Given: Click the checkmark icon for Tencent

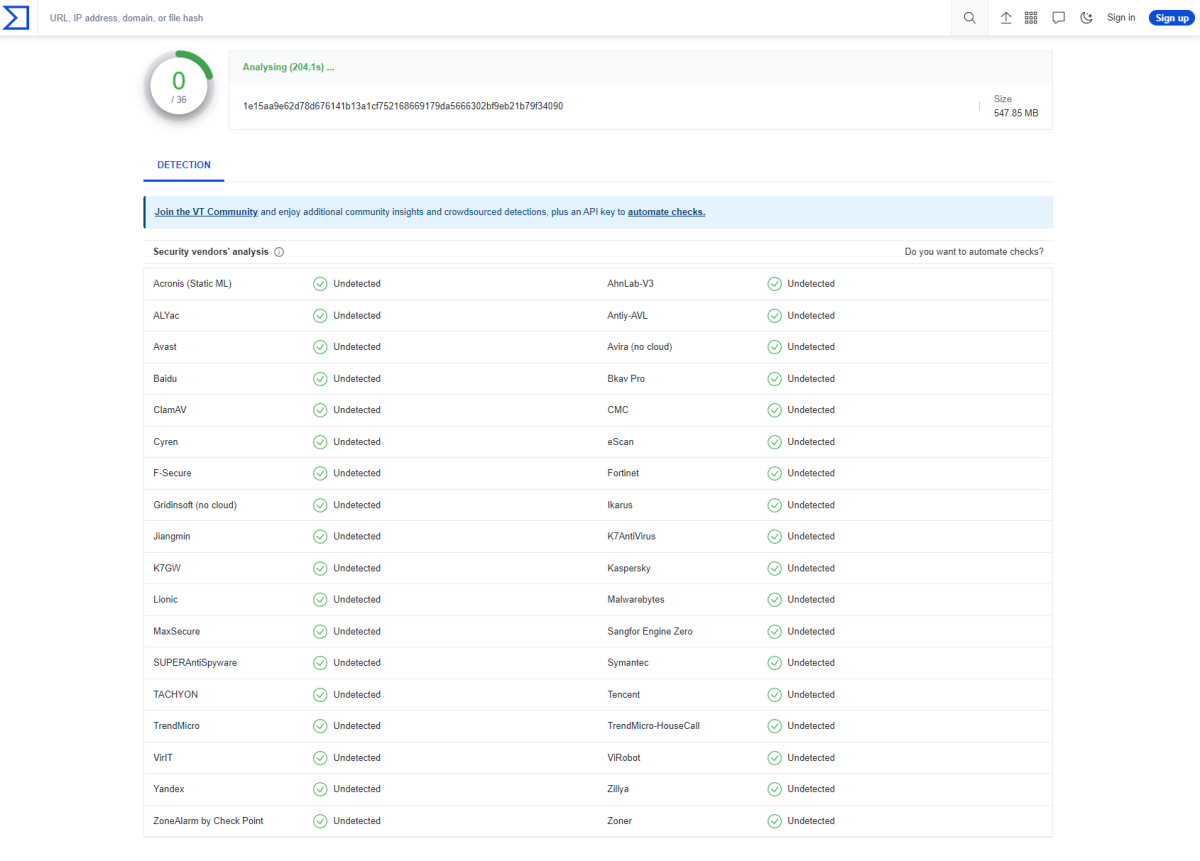Looking at the screenshot, I should coord(774,695).
